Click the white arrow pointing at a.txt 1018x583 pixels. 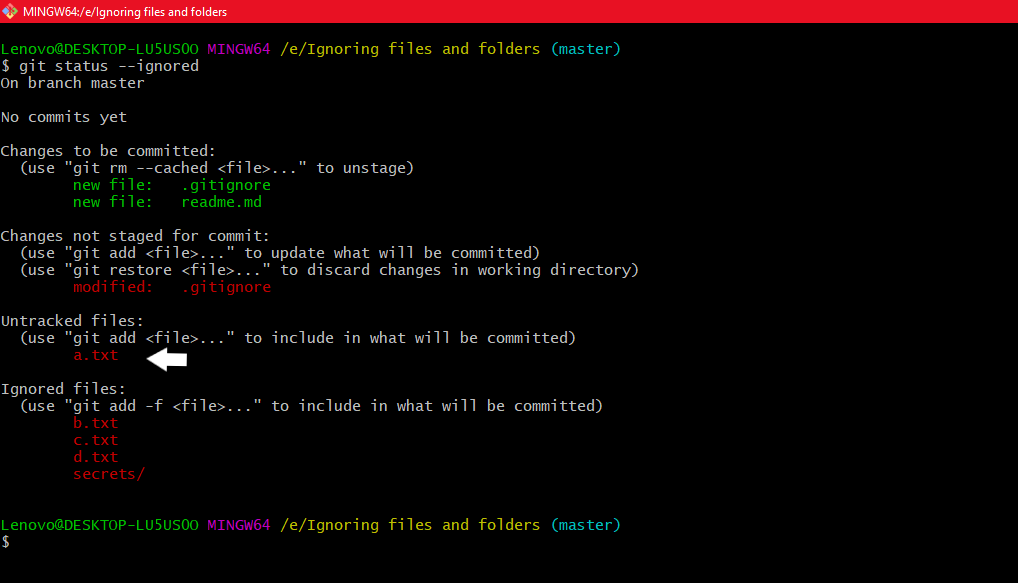[x=167, y=358]
